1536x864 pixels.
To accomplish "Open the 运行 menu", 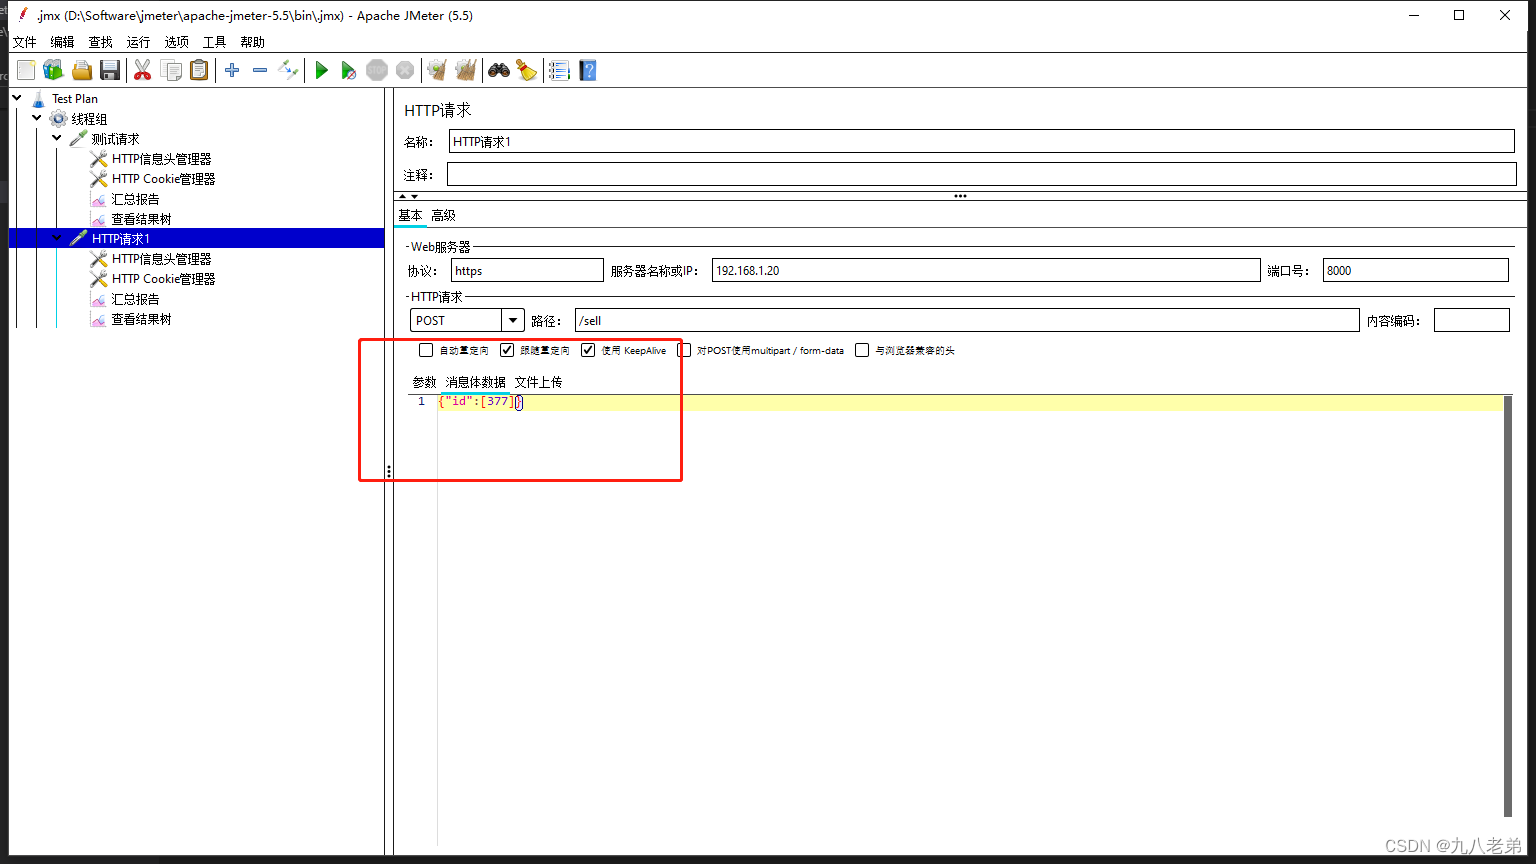I will pos(138,42).
